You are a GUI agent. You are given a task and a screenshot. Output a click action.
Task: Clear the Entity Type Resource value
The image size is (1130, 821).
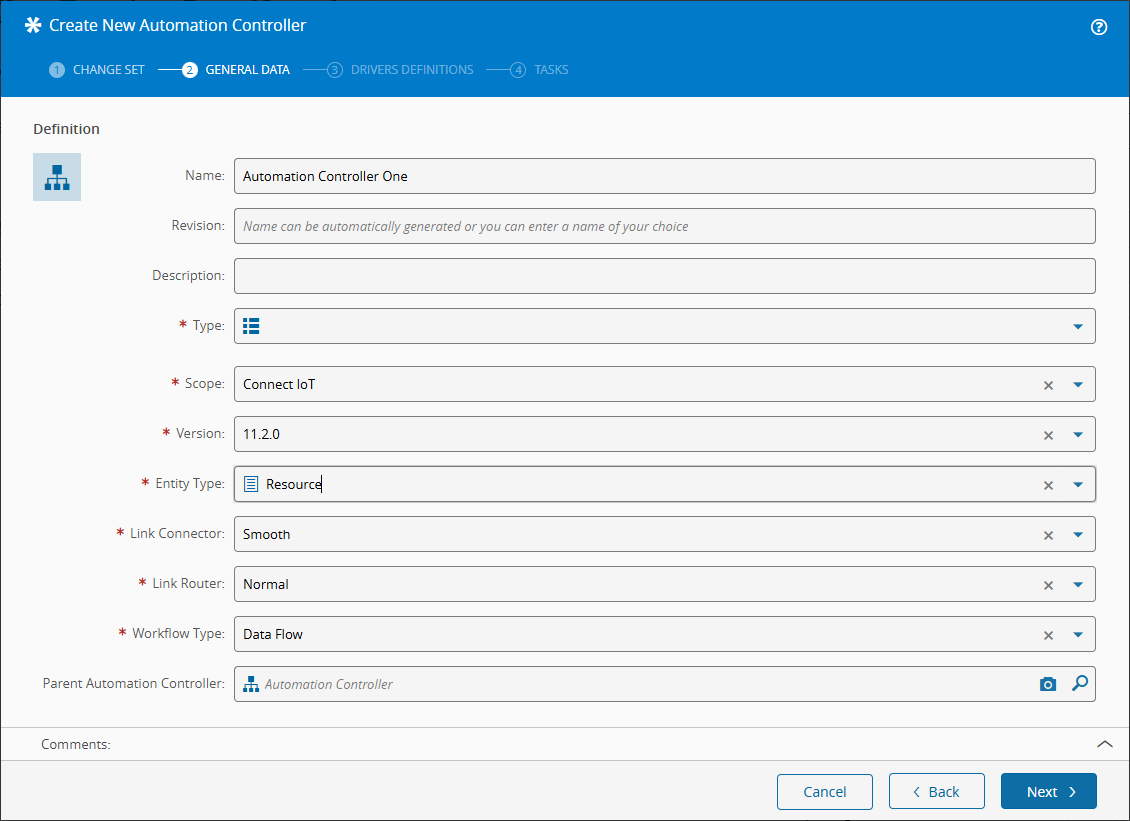tap(1048, 485)
